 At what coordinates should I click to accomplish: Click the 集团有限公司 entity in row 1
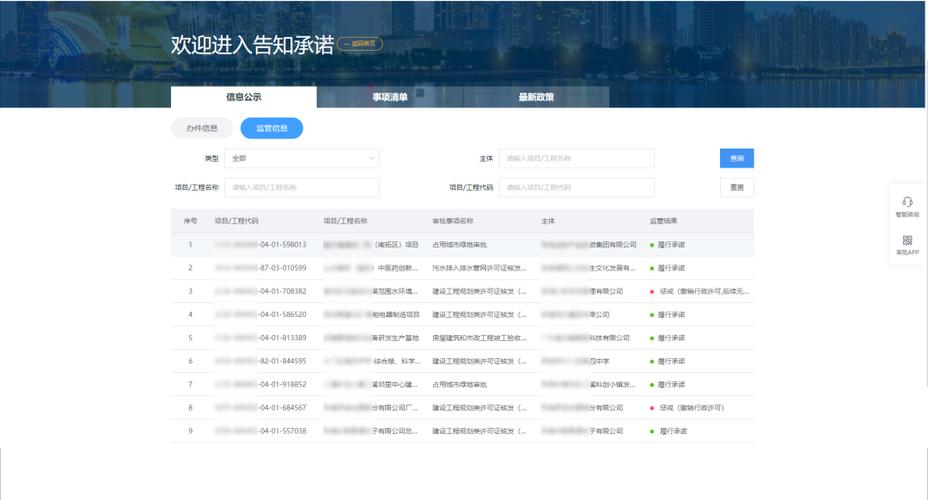tap(589, 244)
